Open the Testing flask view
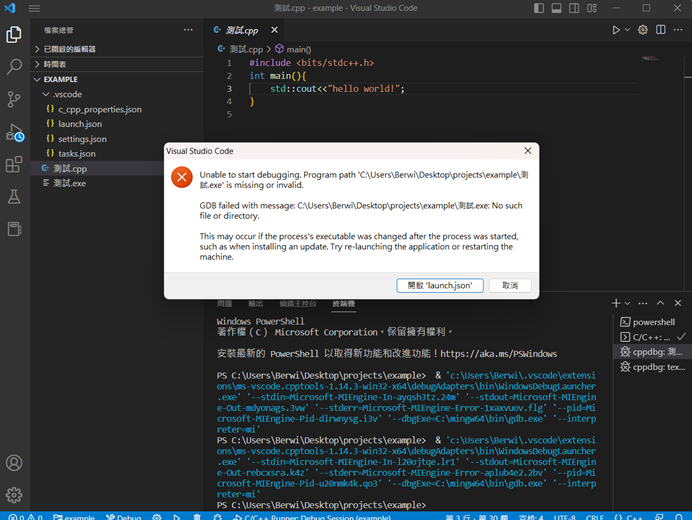Image resolution: width=692 pixels, height=520 pixels. pyautogui.click(x=14, y=197)
